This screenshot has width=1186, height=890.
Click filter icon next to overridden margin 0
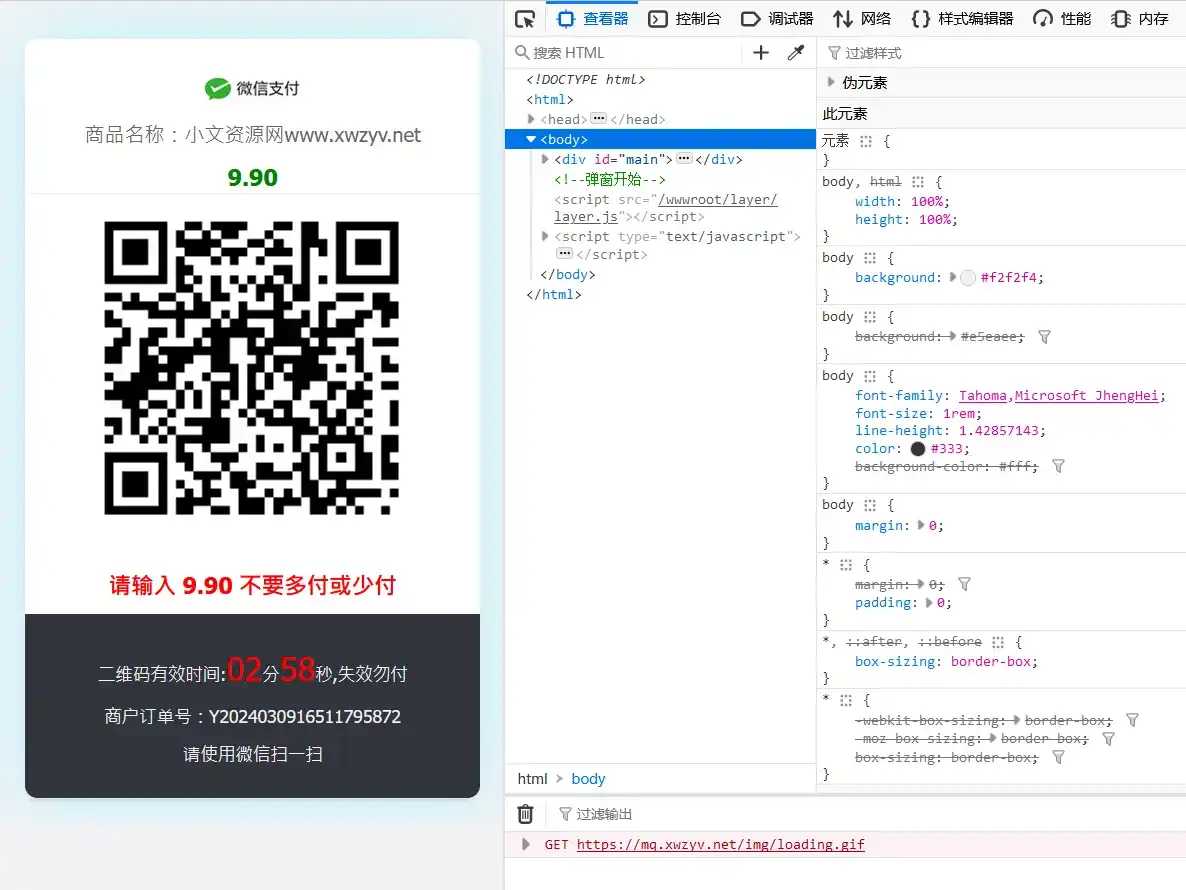coord(964,585)
